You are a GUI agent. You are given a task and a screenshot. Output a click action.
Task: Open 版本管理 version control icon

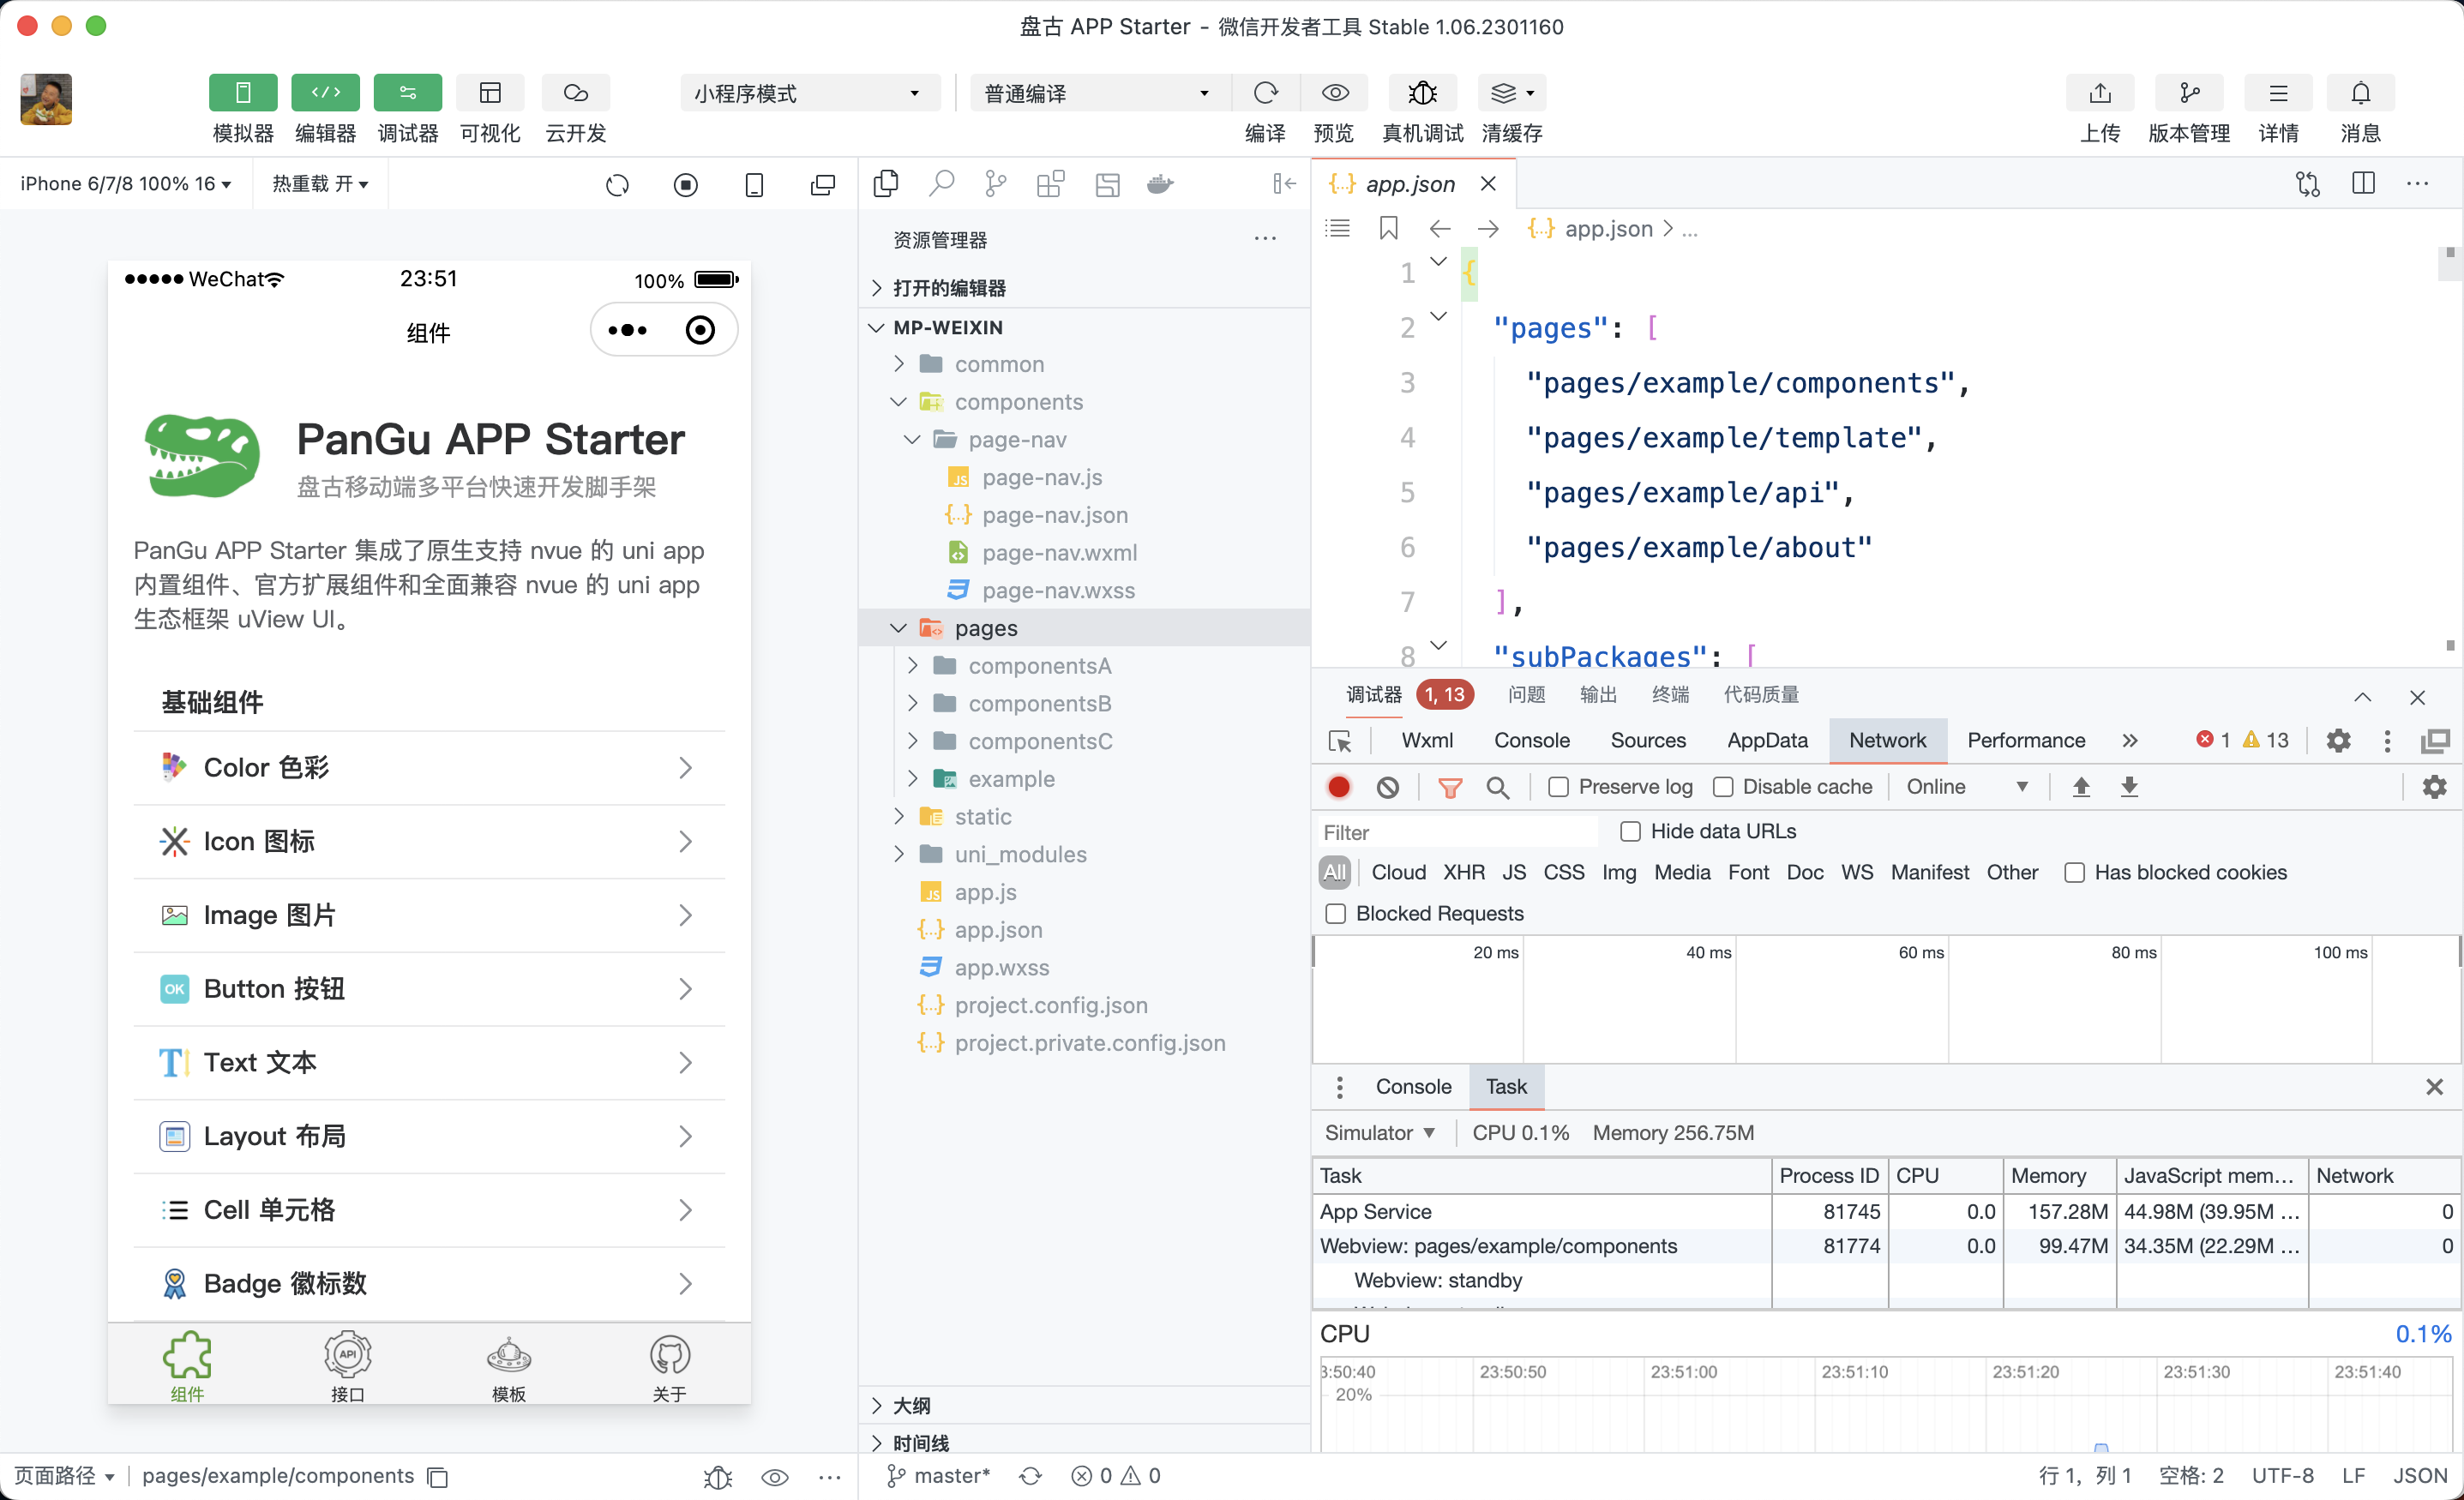(x=2189, y=93)
